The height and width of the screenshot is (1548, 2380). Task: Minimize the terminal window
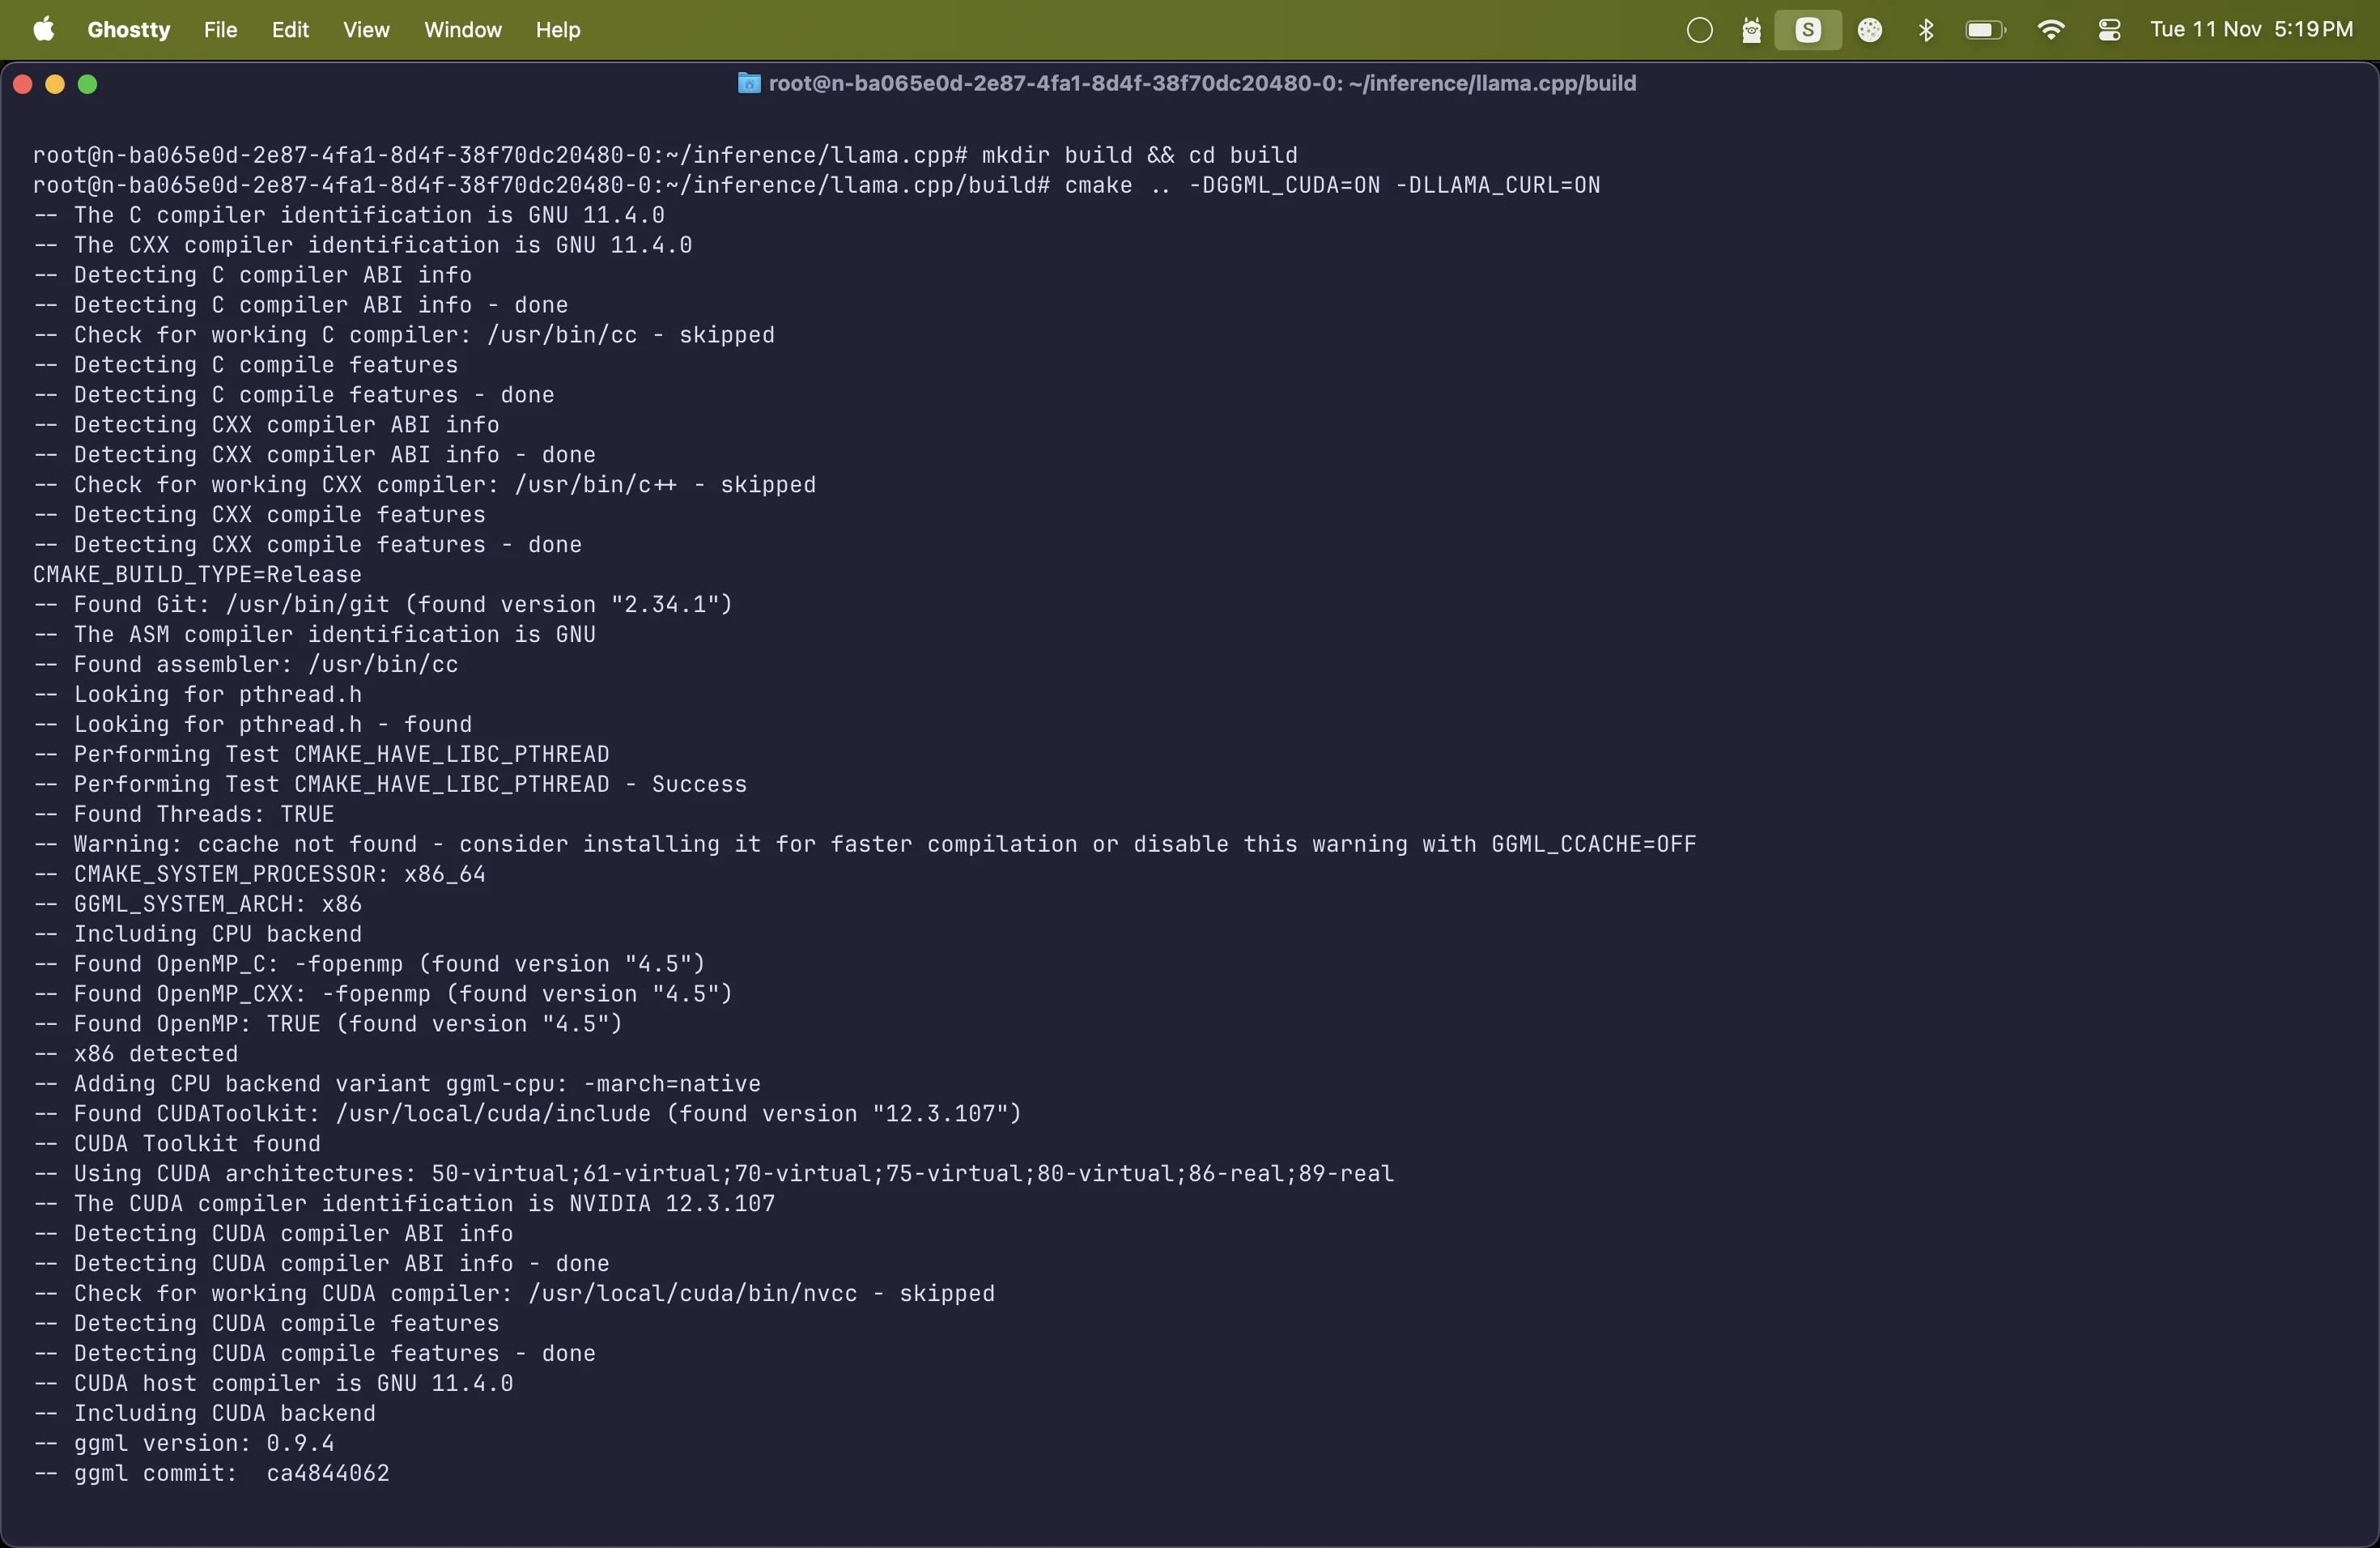55,84
